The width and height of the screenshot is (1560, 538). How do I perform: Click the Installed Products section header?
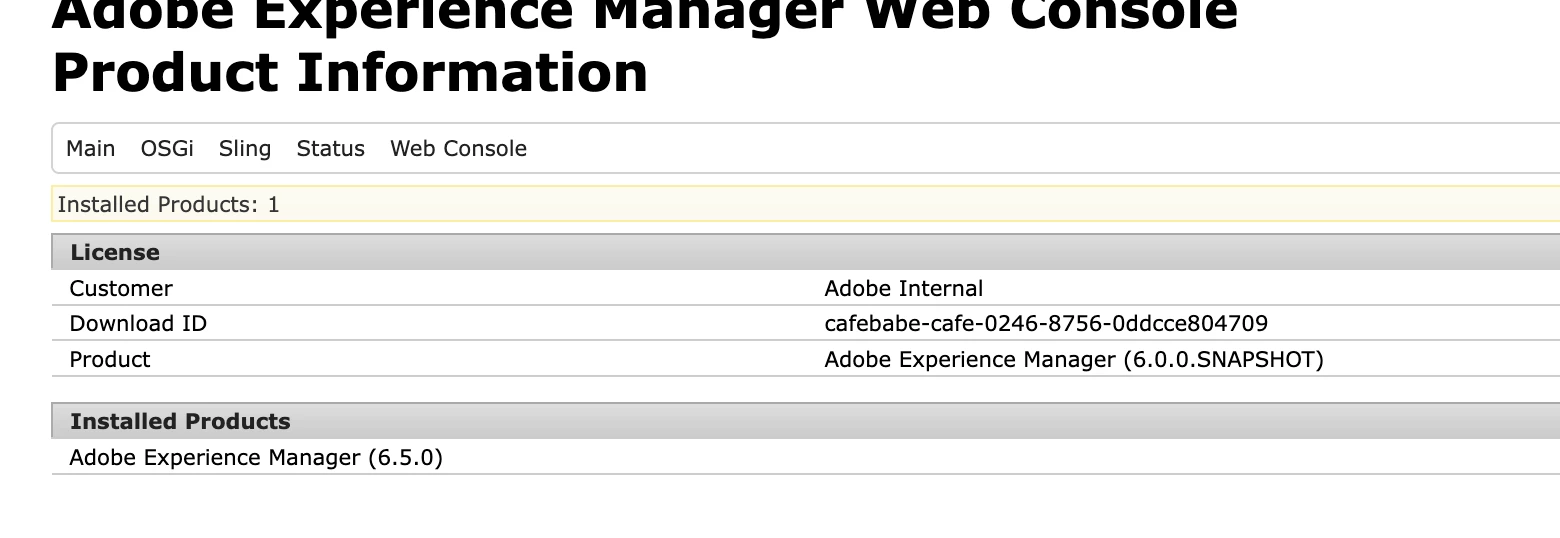tap(805, 421)
